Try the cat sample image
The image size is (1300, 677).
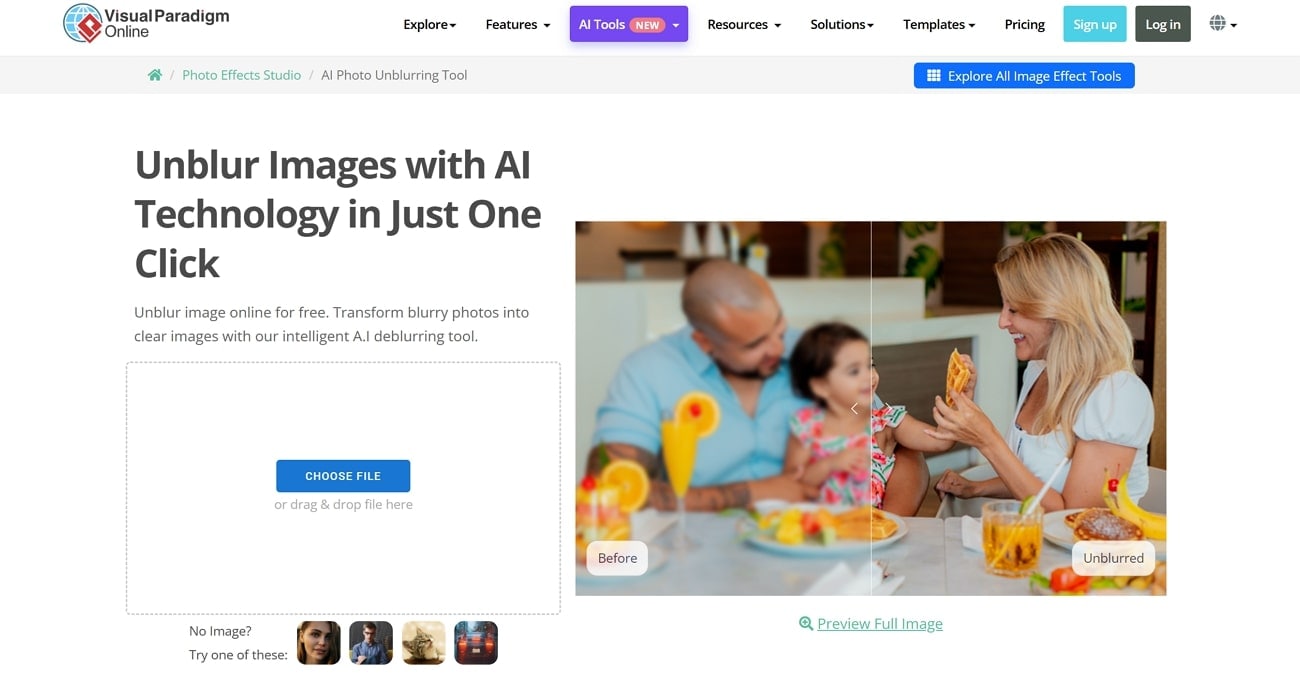pos(424,643)
